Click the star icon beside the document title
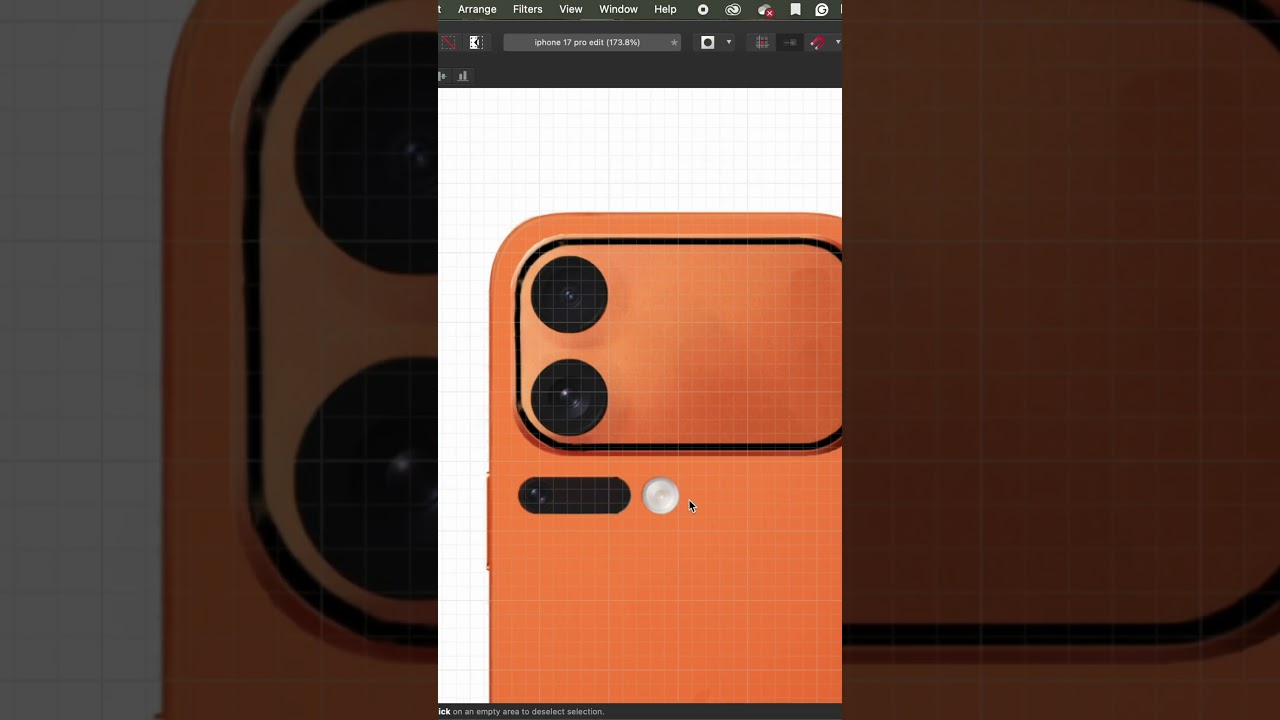The height and width of the screenshot is (720, 1280). pyautogui.click(x=674, y=42)
